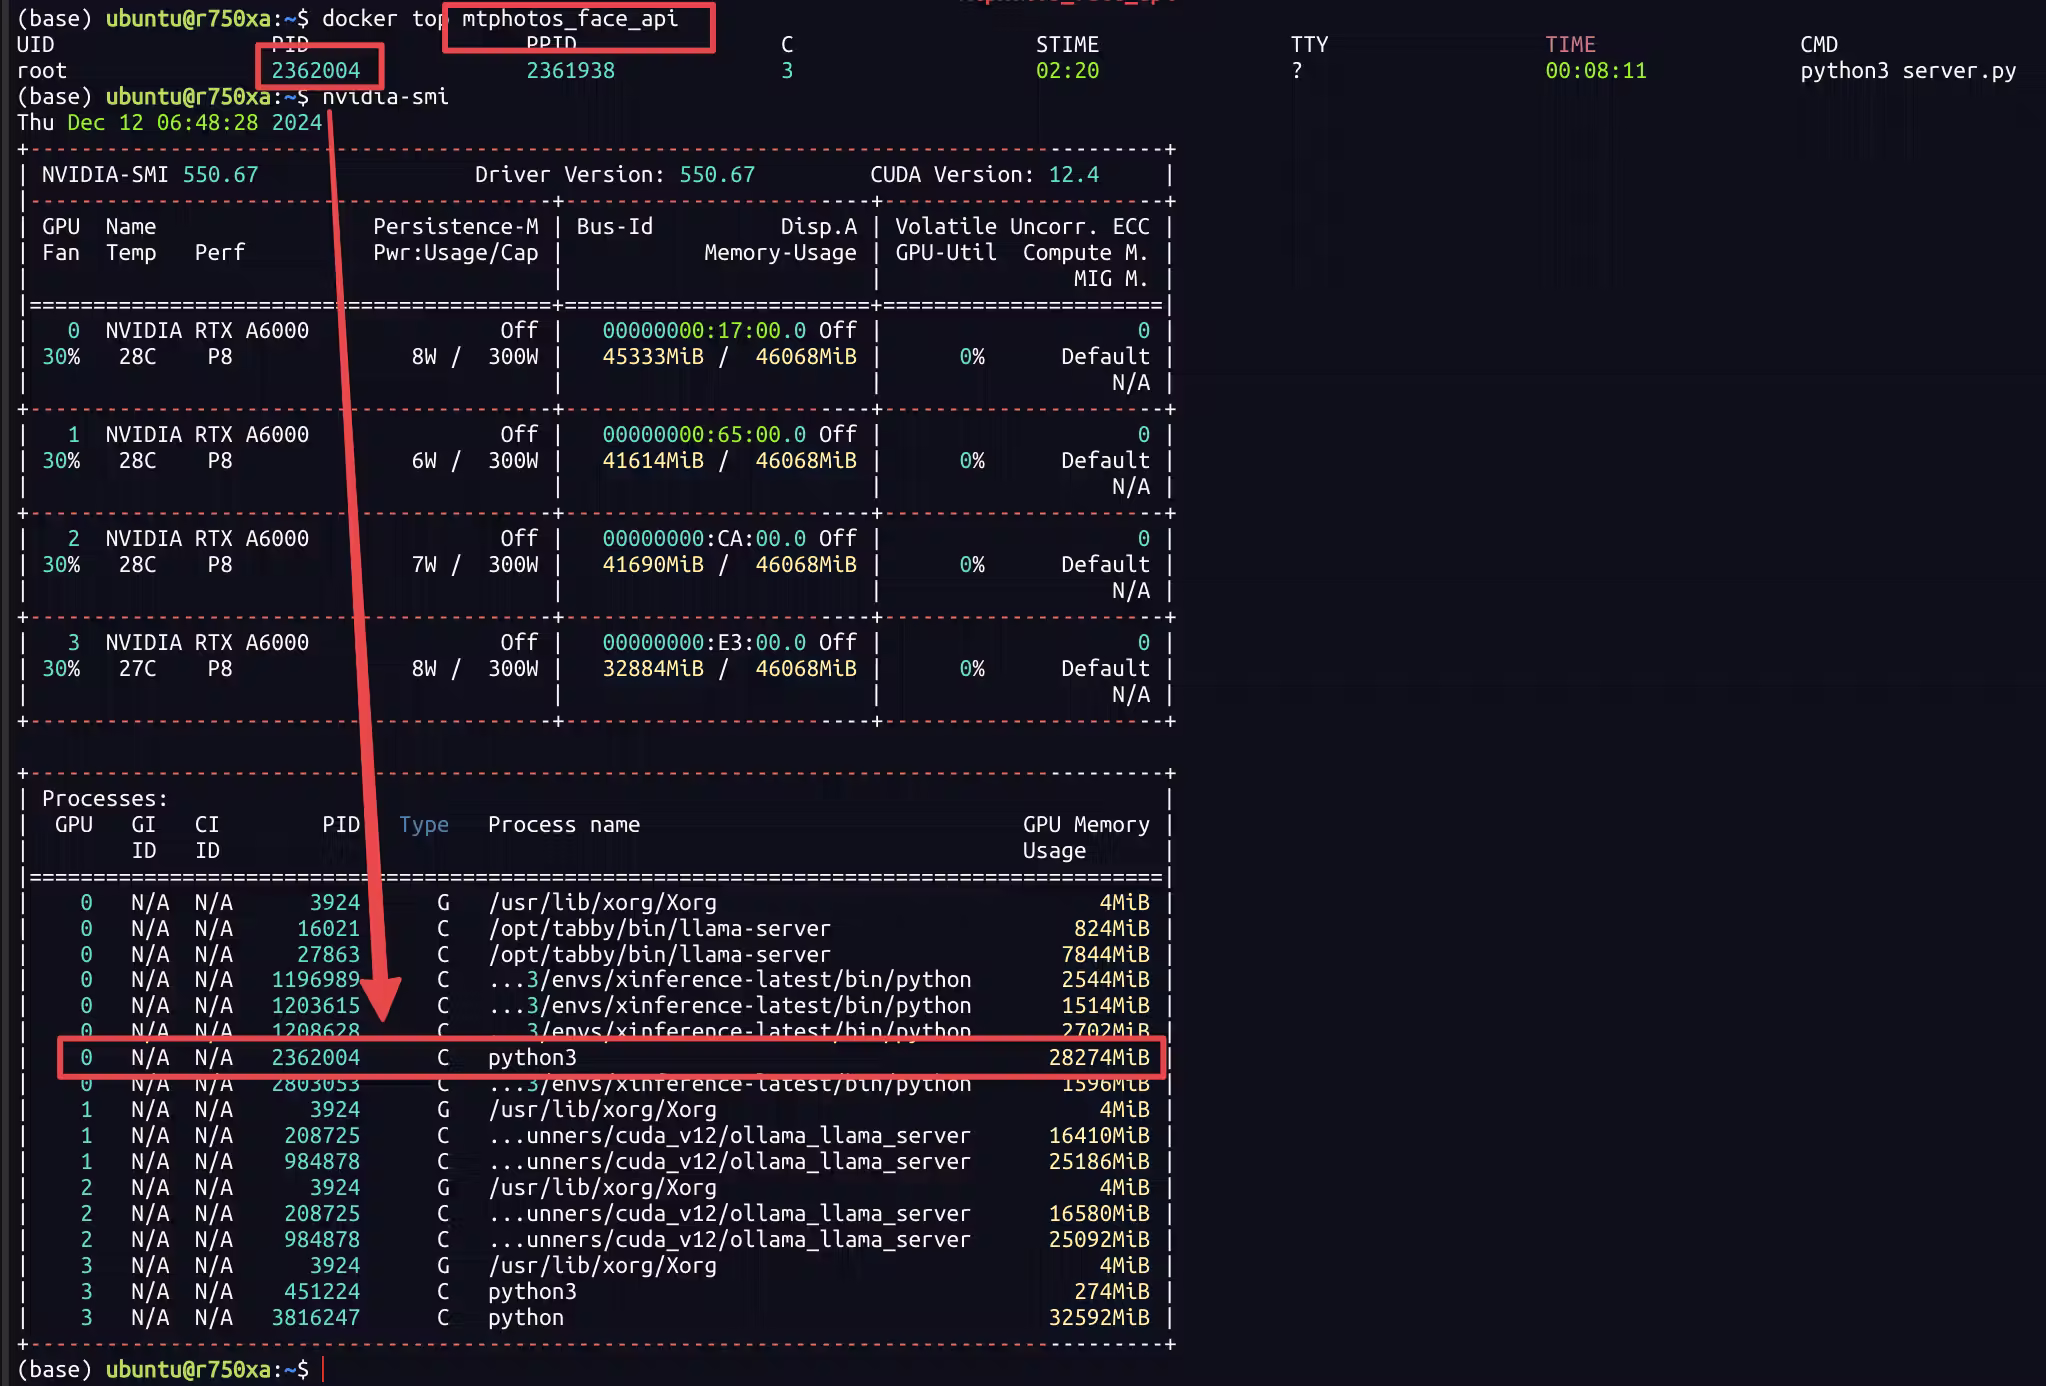Click GPU 3 memory usage 32884MiB
2046x1386 pixels.
(652, 668)
